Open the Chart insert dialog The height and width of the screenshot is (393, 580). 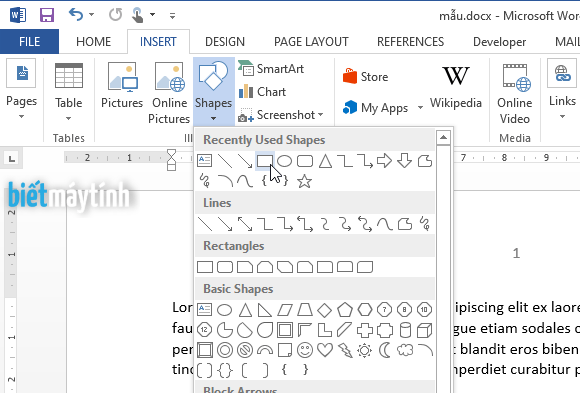262,92
